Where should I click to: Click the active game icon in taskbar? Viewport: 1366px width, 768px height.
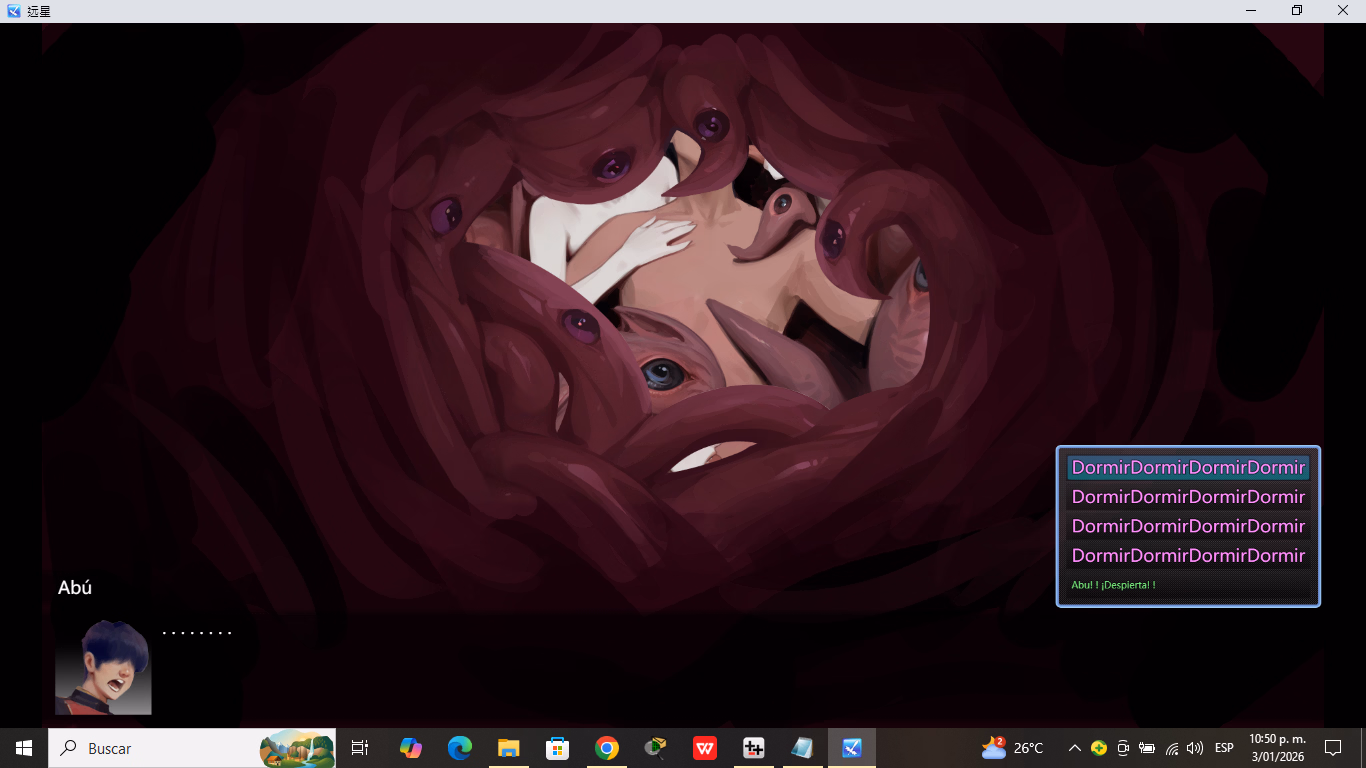[852, 748]
